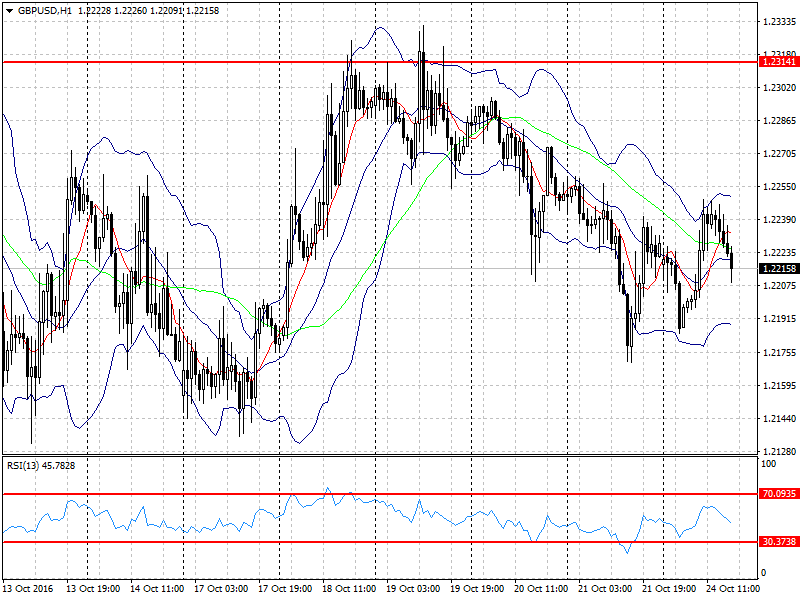The width and height of the screenshot is (800, 600).
Task: Click the 1.21915 price scale value
Action: tap(779, 319)
